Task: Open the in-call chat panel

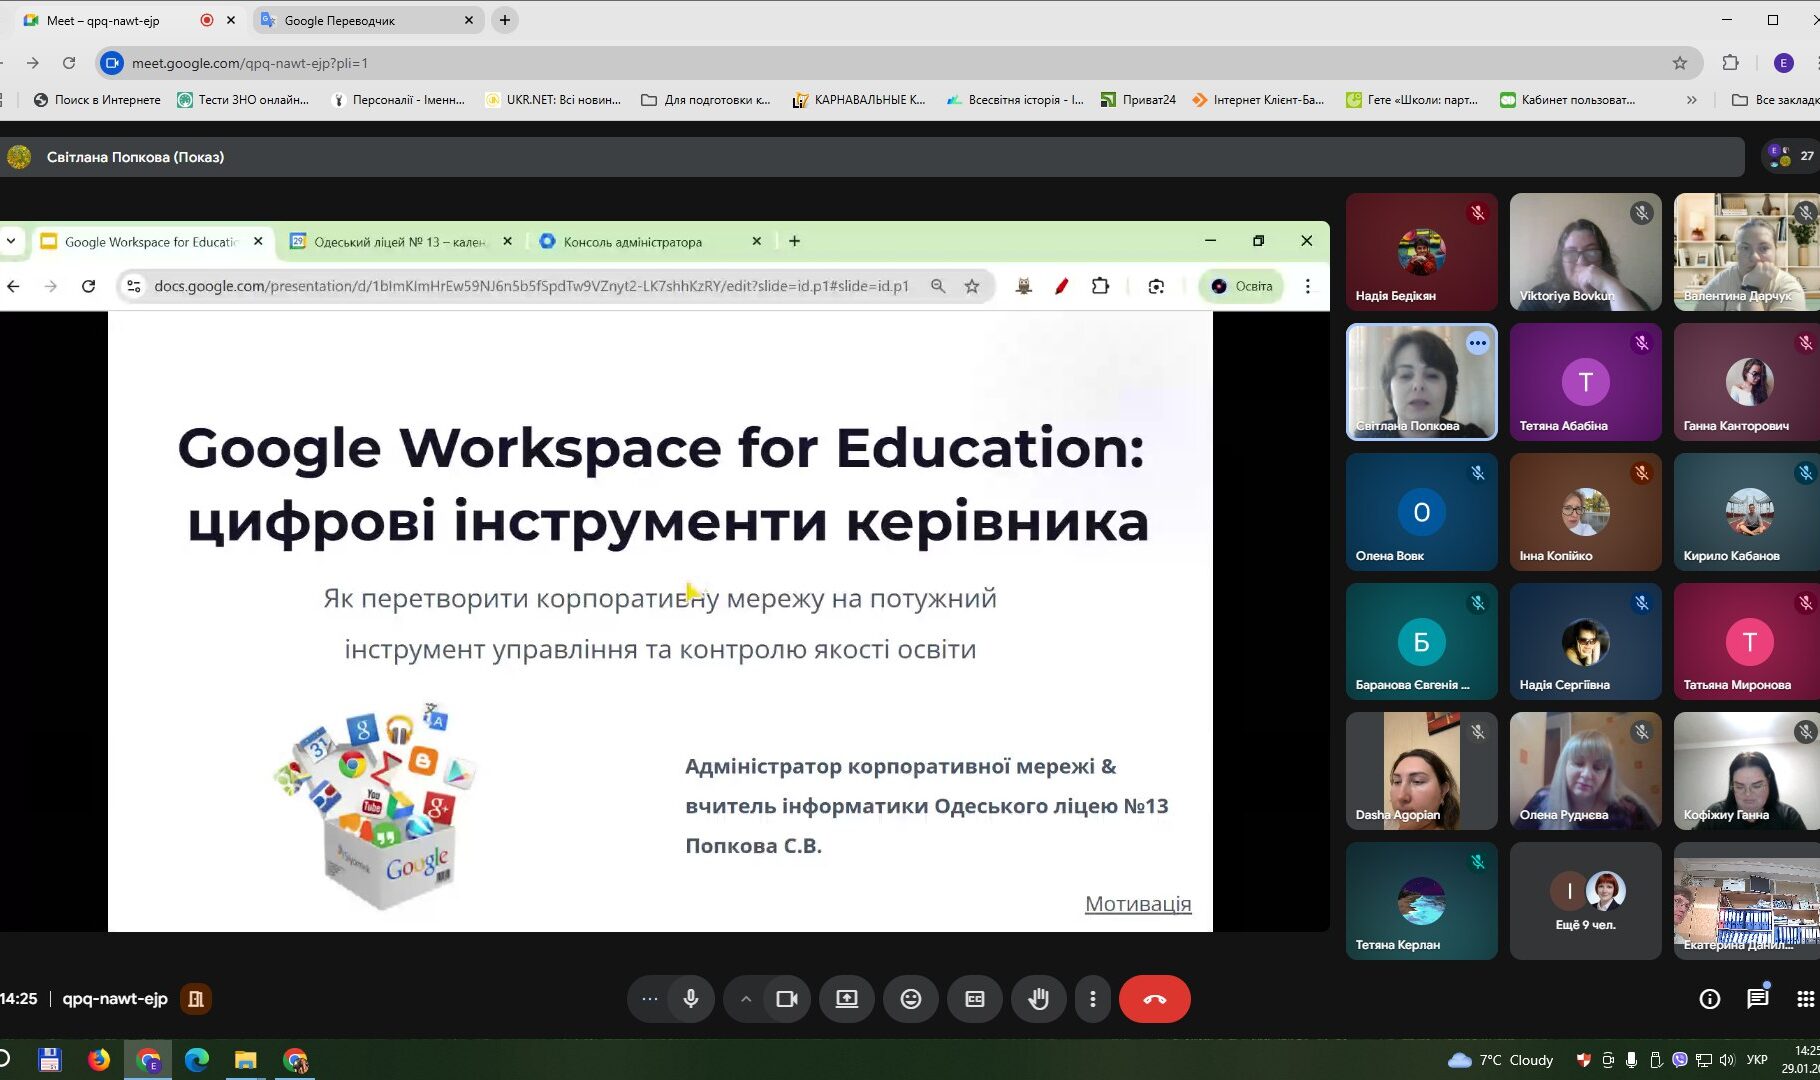Action: pyautogui.click(x=1757, y=999)
